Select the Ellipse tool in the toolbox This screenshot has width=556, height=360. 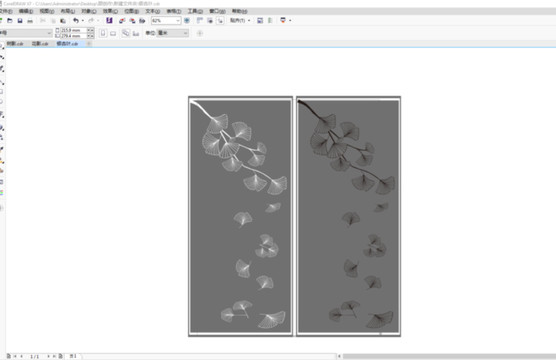(x=2, y=102)
